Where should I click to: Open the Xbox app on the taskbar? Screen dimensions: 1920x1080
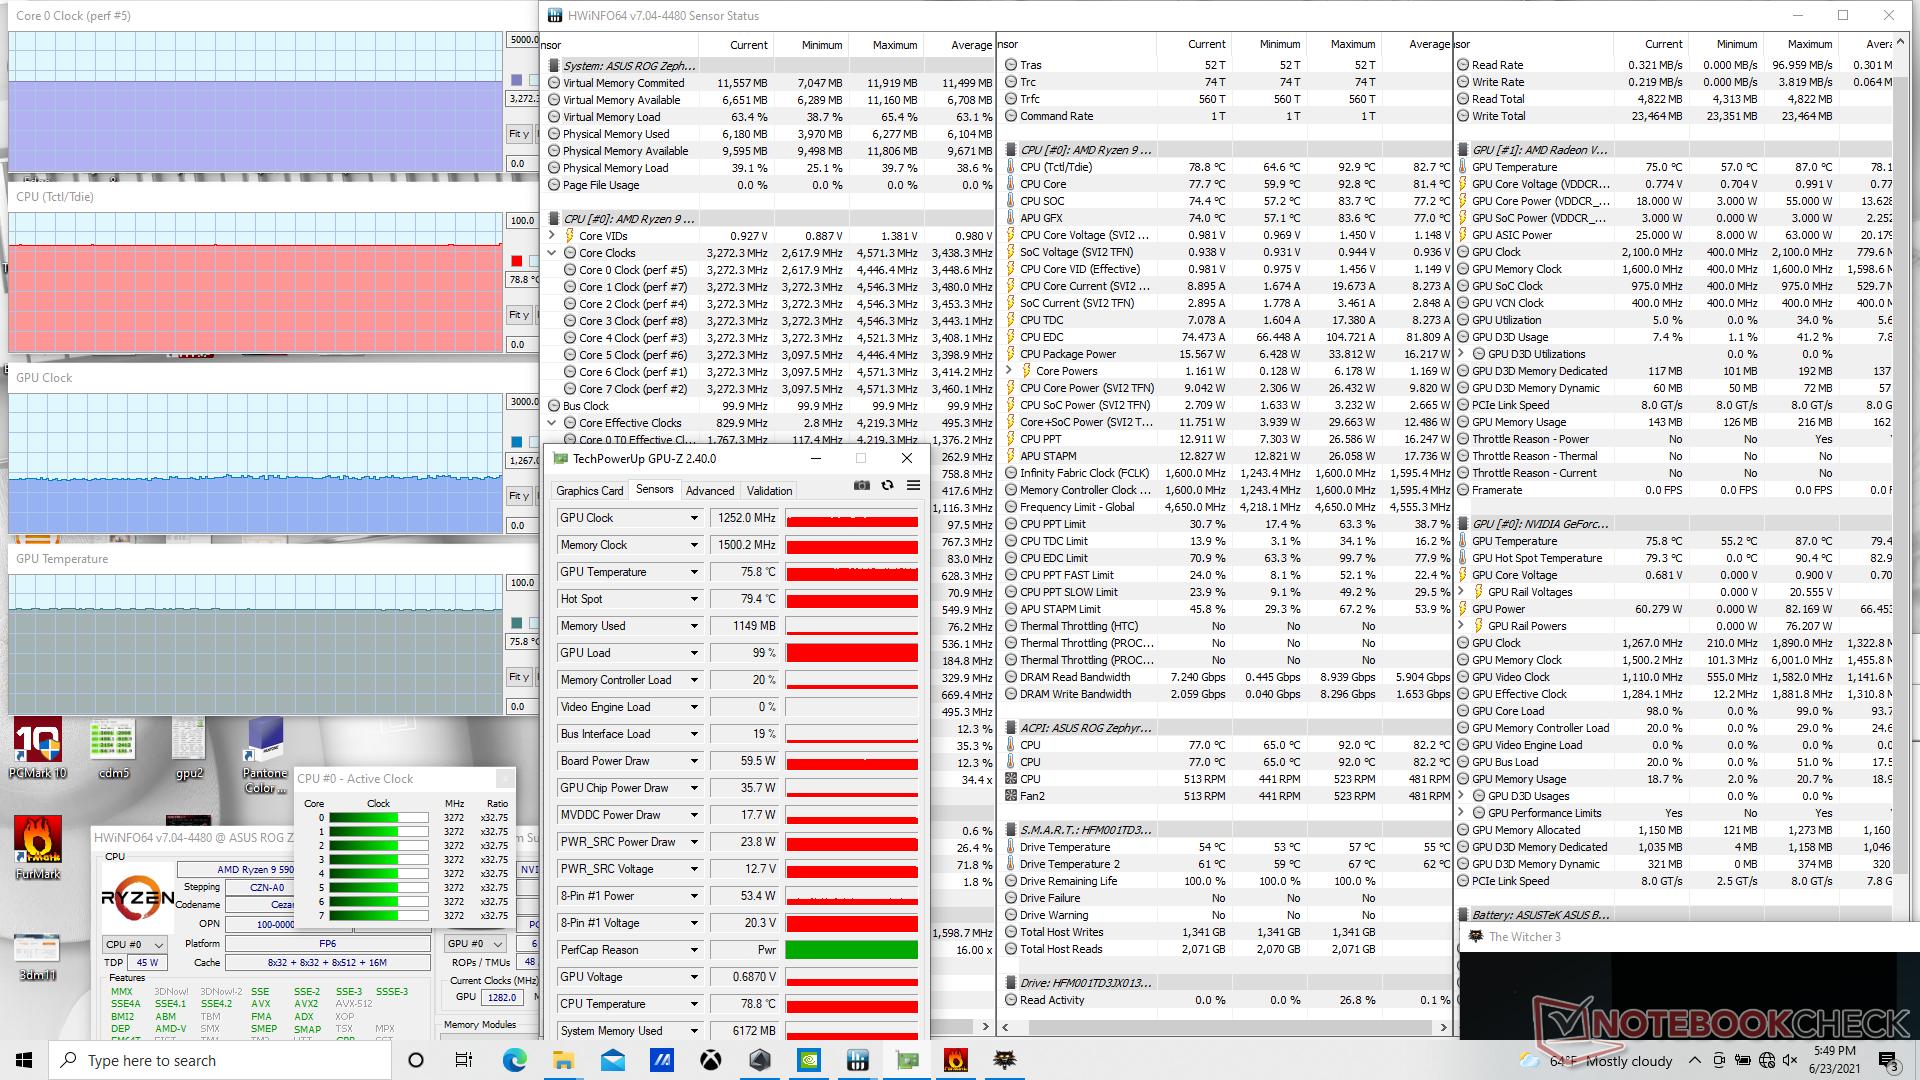710,1060
